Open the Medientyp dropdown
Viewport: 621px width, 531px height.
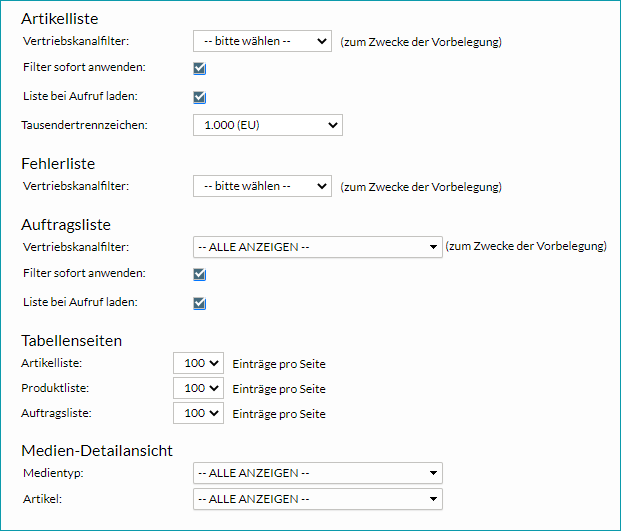click(x=318, y=473)
